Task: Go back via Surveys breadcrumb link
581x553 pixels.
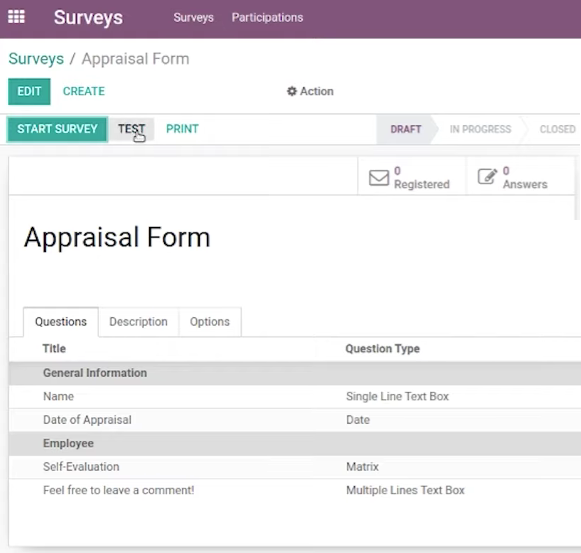Action: point(36,59)
